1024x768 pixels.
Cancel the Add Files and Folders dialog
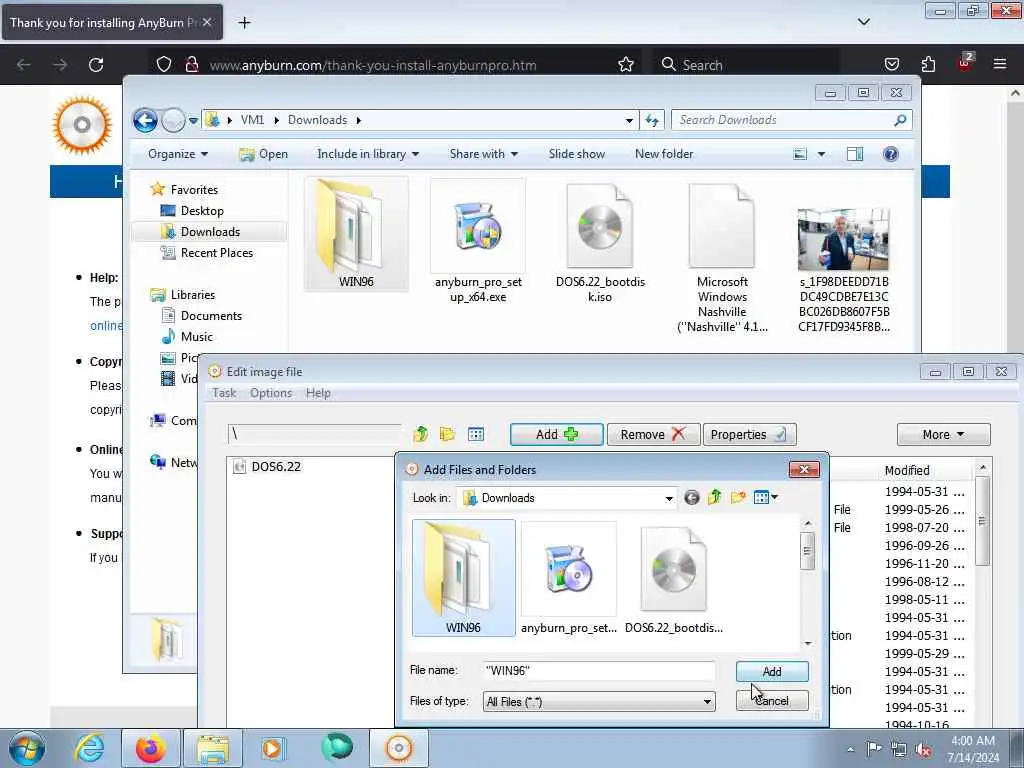(771, 701)
